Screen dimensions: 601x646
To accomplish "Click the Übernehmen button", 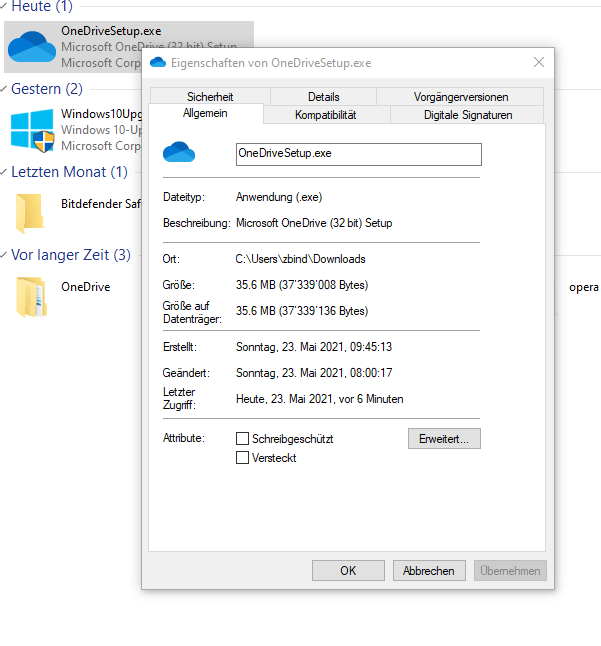I will coord(510,570).
